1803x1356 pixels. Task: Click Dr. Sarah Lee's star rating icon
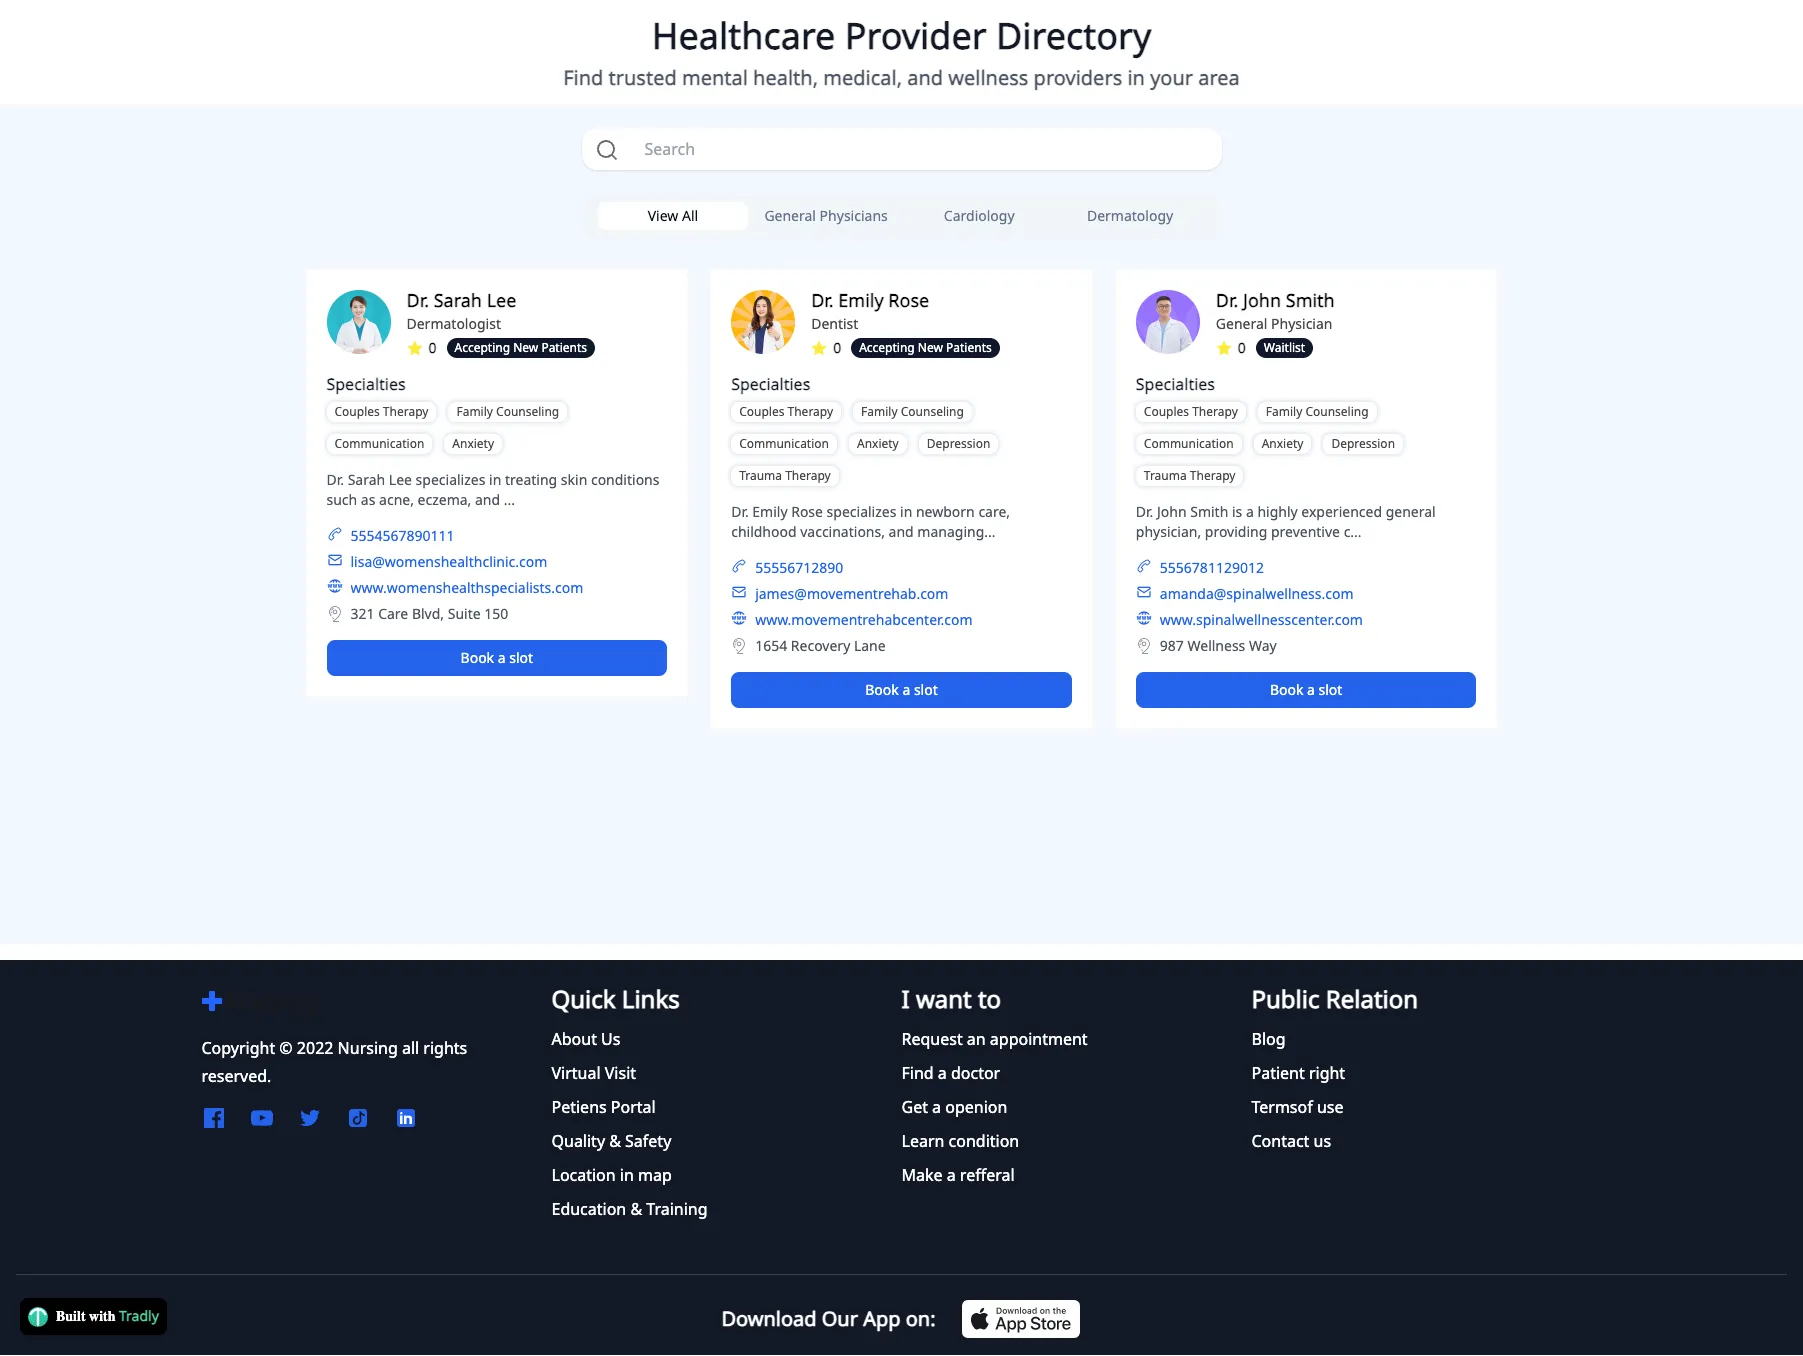point(415,348)
